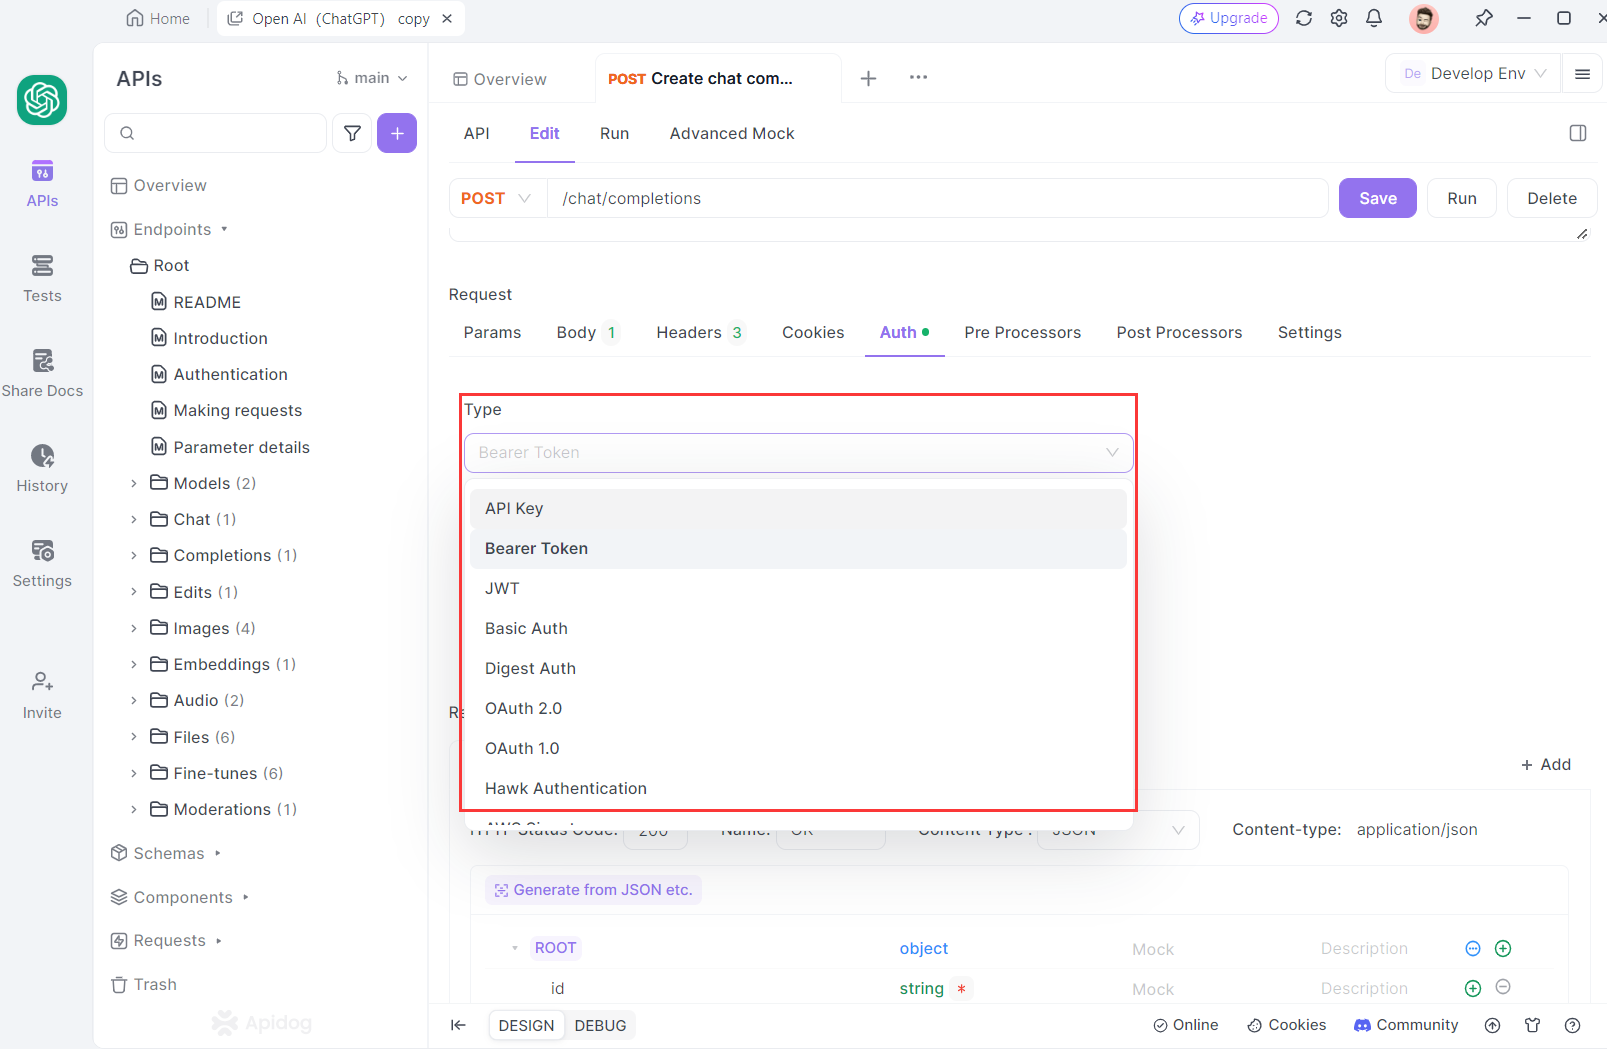Open the APIs sidebar section
This screenshot has width=1607, height=1049.
point(42,184)
